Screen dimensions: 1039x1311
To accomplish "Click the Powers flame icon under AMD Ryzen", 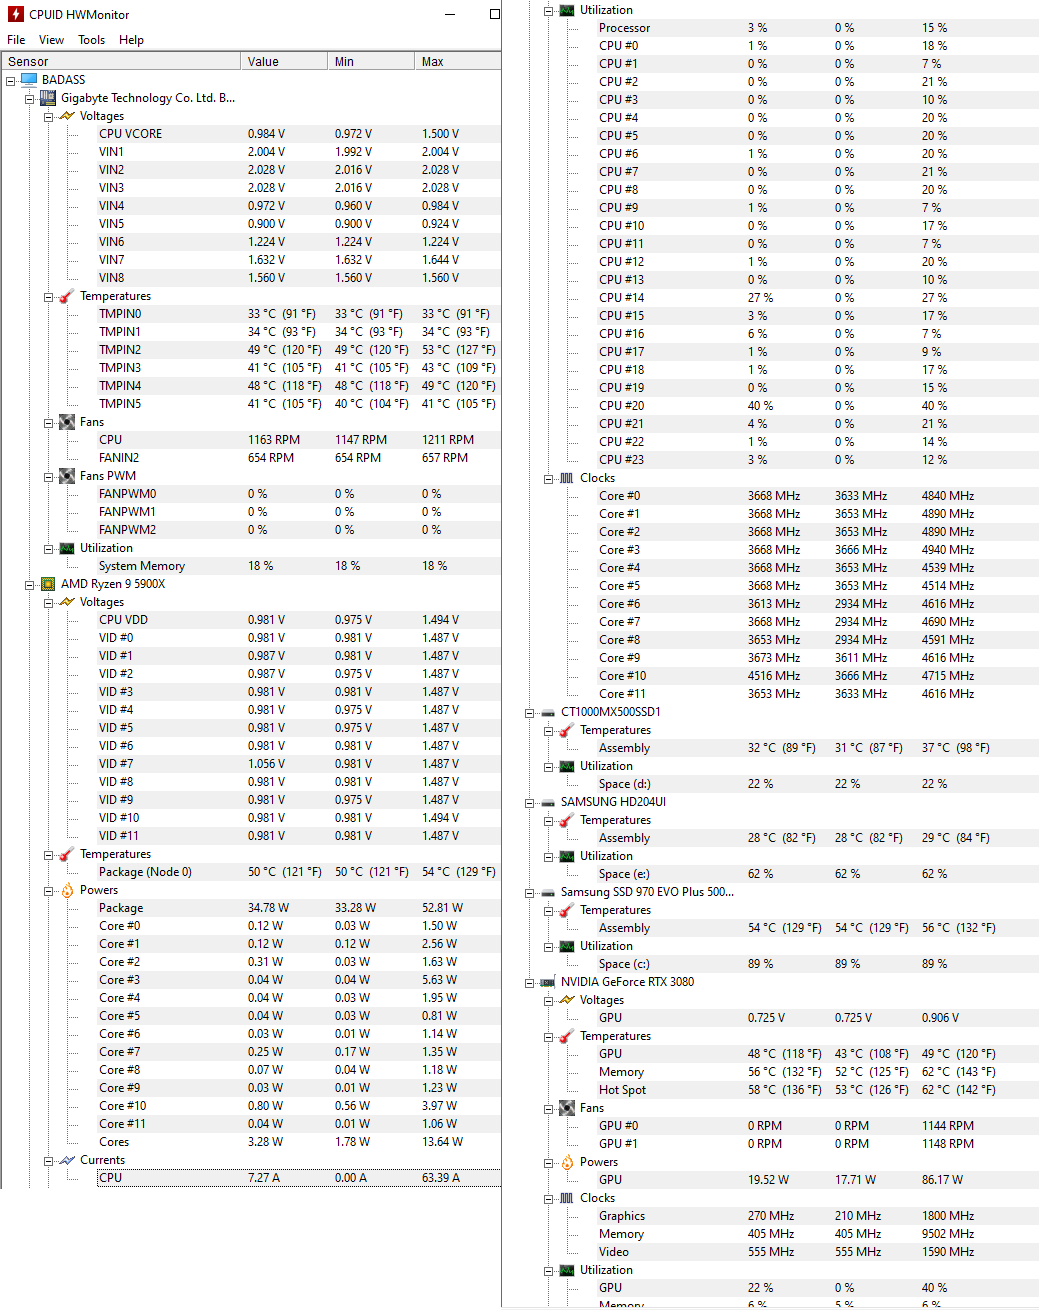I will point(67,890).
